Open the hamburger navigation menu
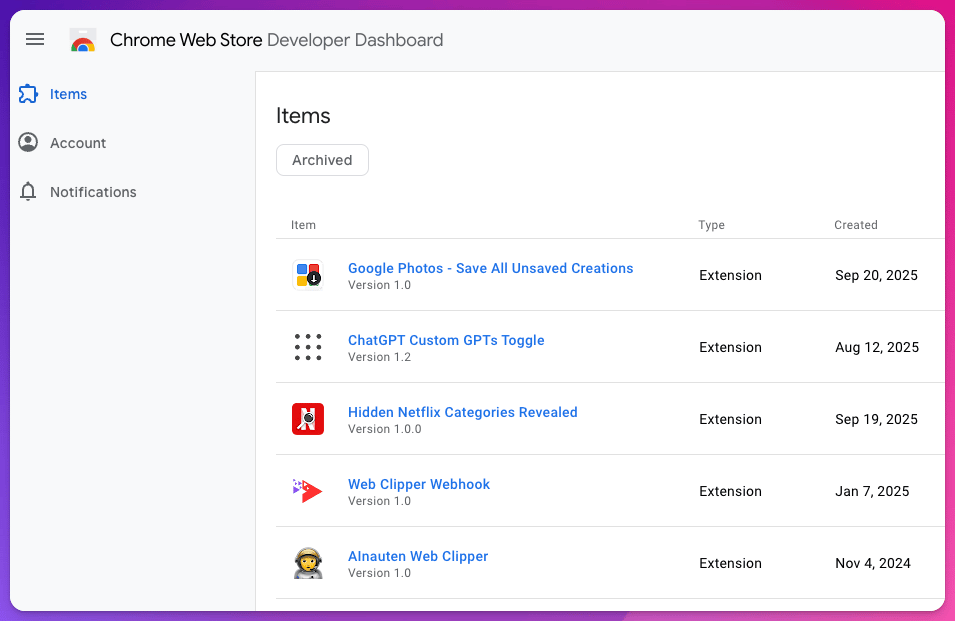This screenshot has width=955, height=621. [35, 40]
